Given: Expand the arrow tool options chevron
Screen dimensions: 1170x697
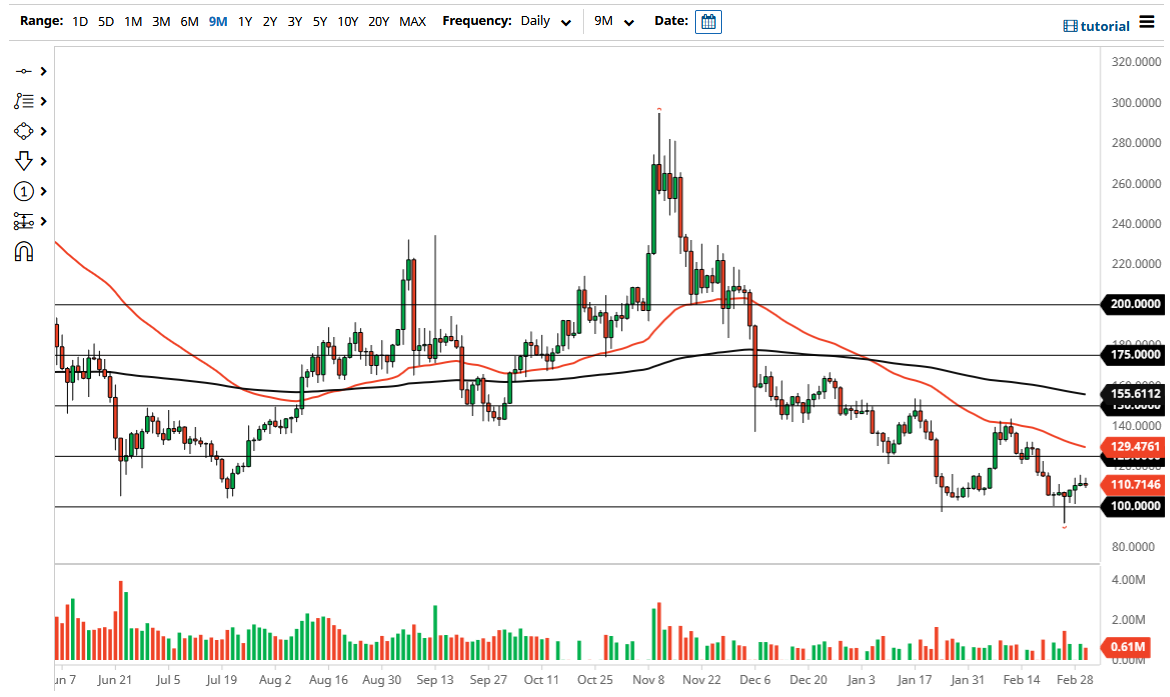Looking at the screenshot, I should click(x=41, y=160).
